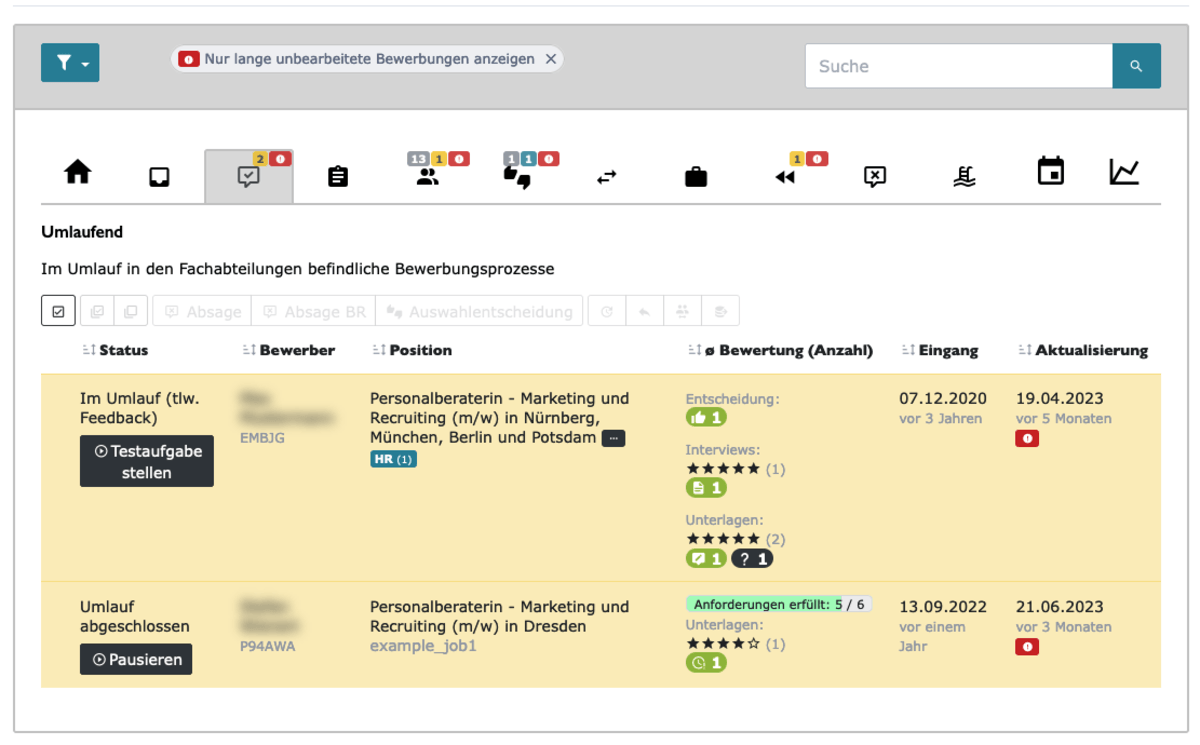
Task: Toggle the select-all checkbox in toolbar
Action: (x=58, y=311)
